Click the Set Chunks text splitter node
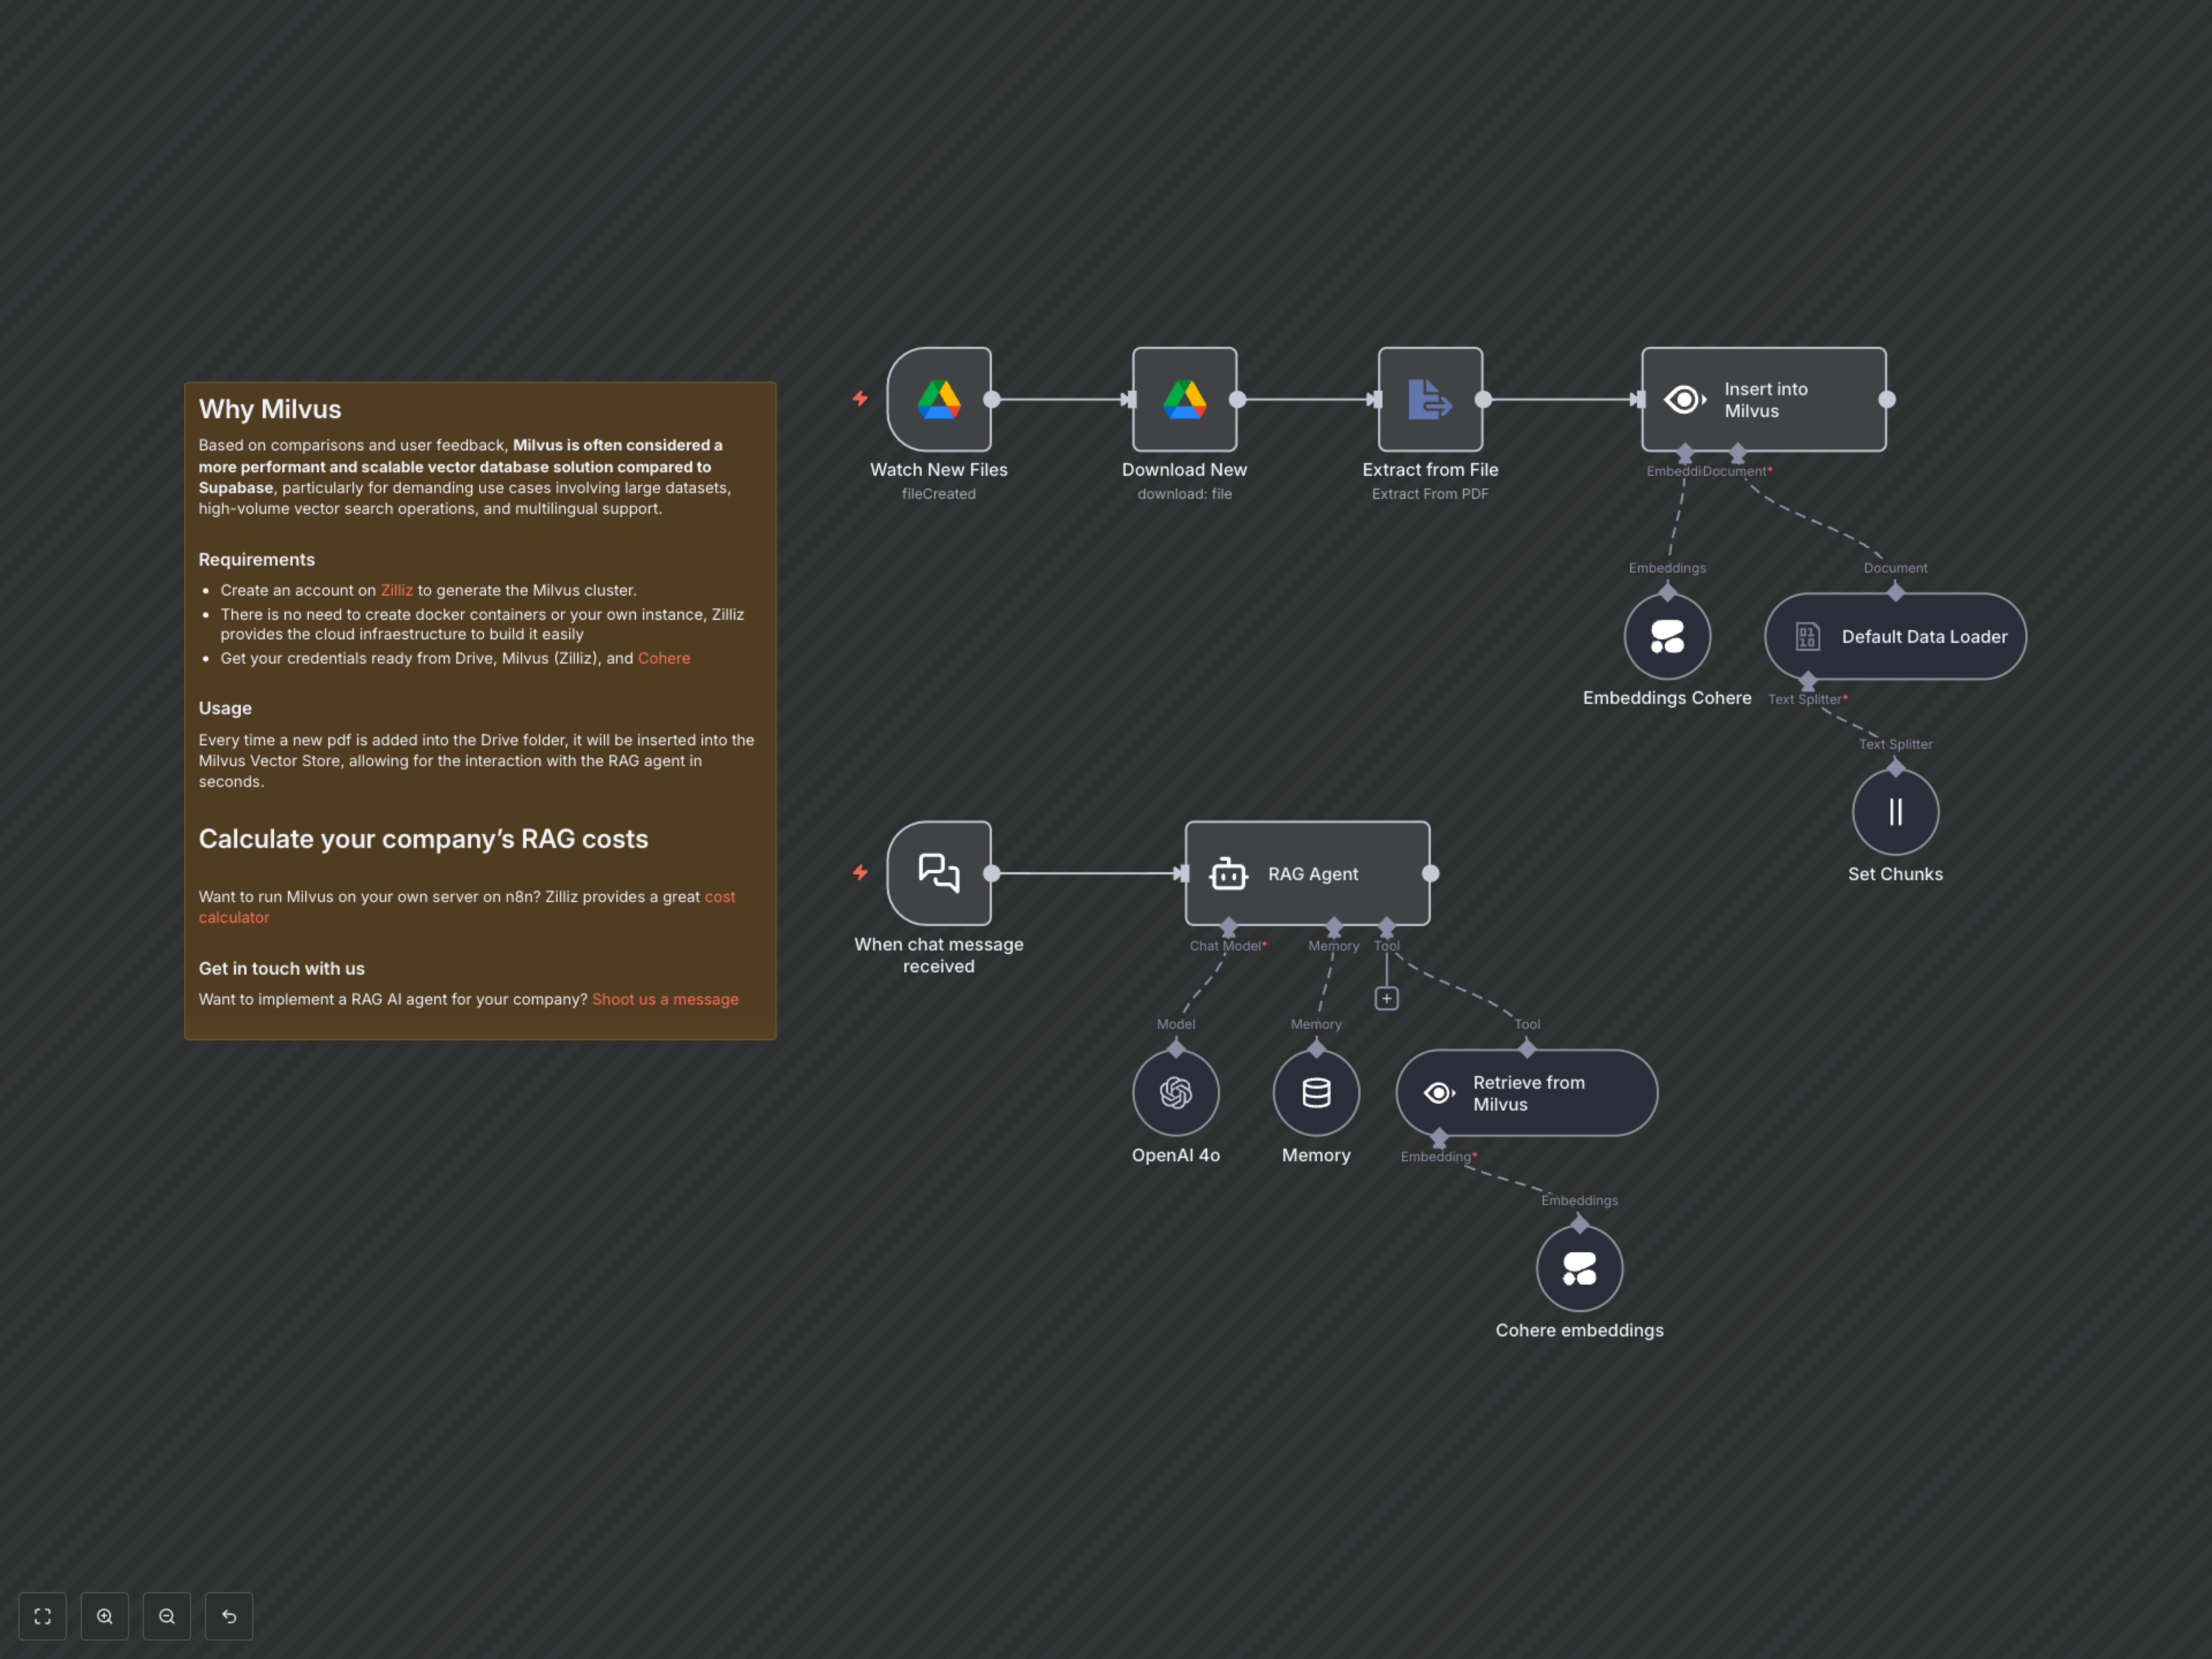This screenshot has height=1659, width=2212. pos(1895,812)
